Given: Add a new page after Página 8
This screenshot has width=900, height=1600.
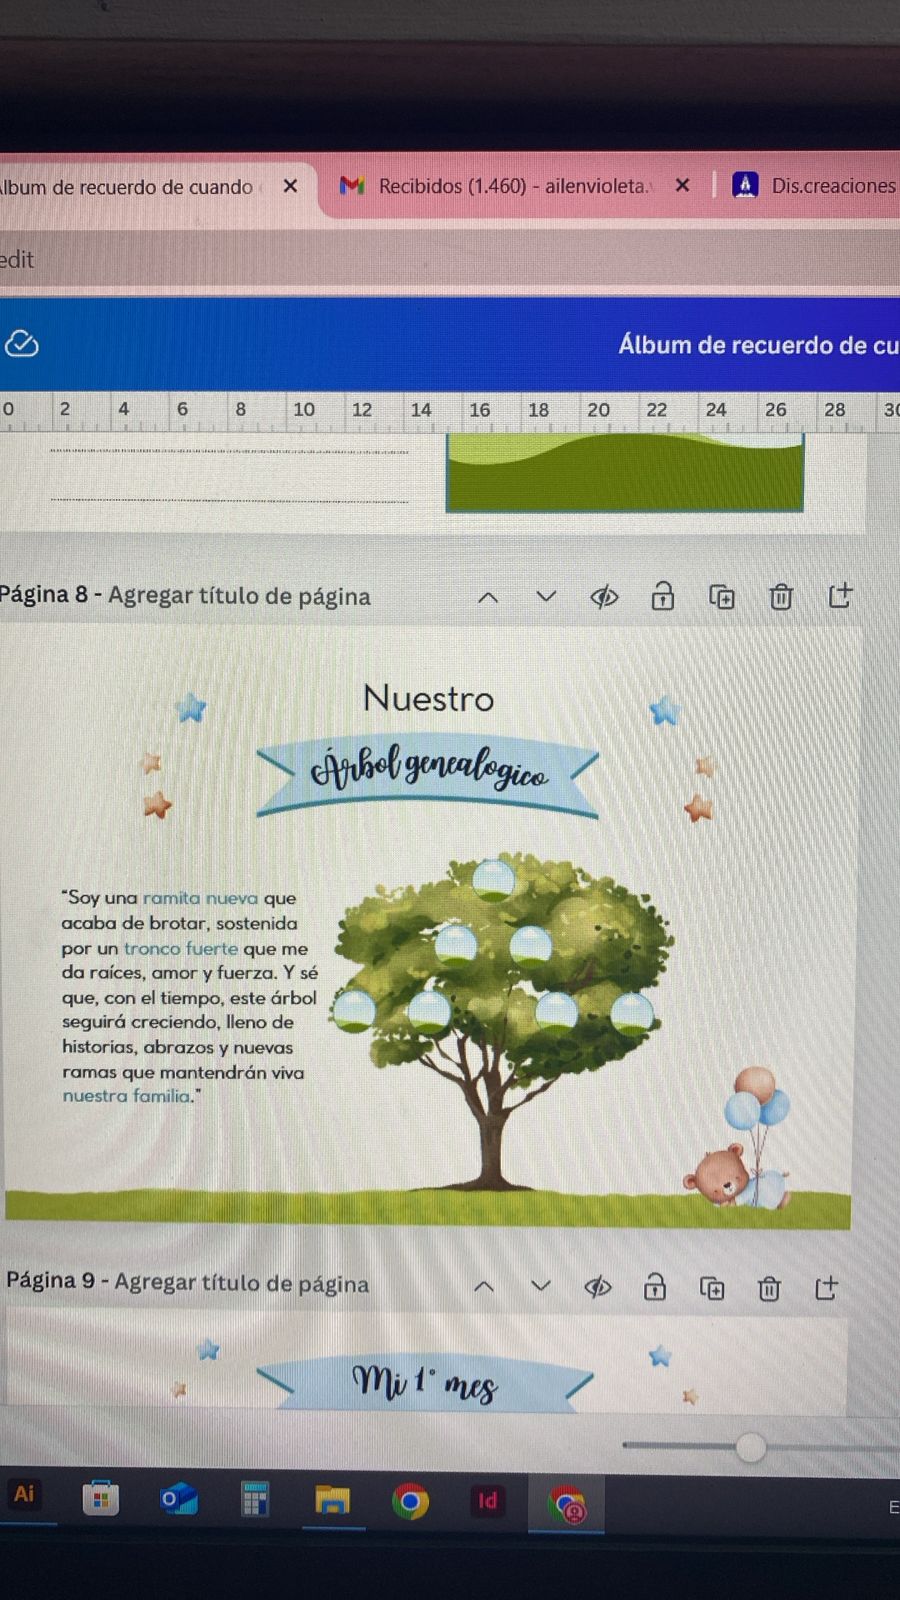Looking at the screenshot, I should [840, 596].
